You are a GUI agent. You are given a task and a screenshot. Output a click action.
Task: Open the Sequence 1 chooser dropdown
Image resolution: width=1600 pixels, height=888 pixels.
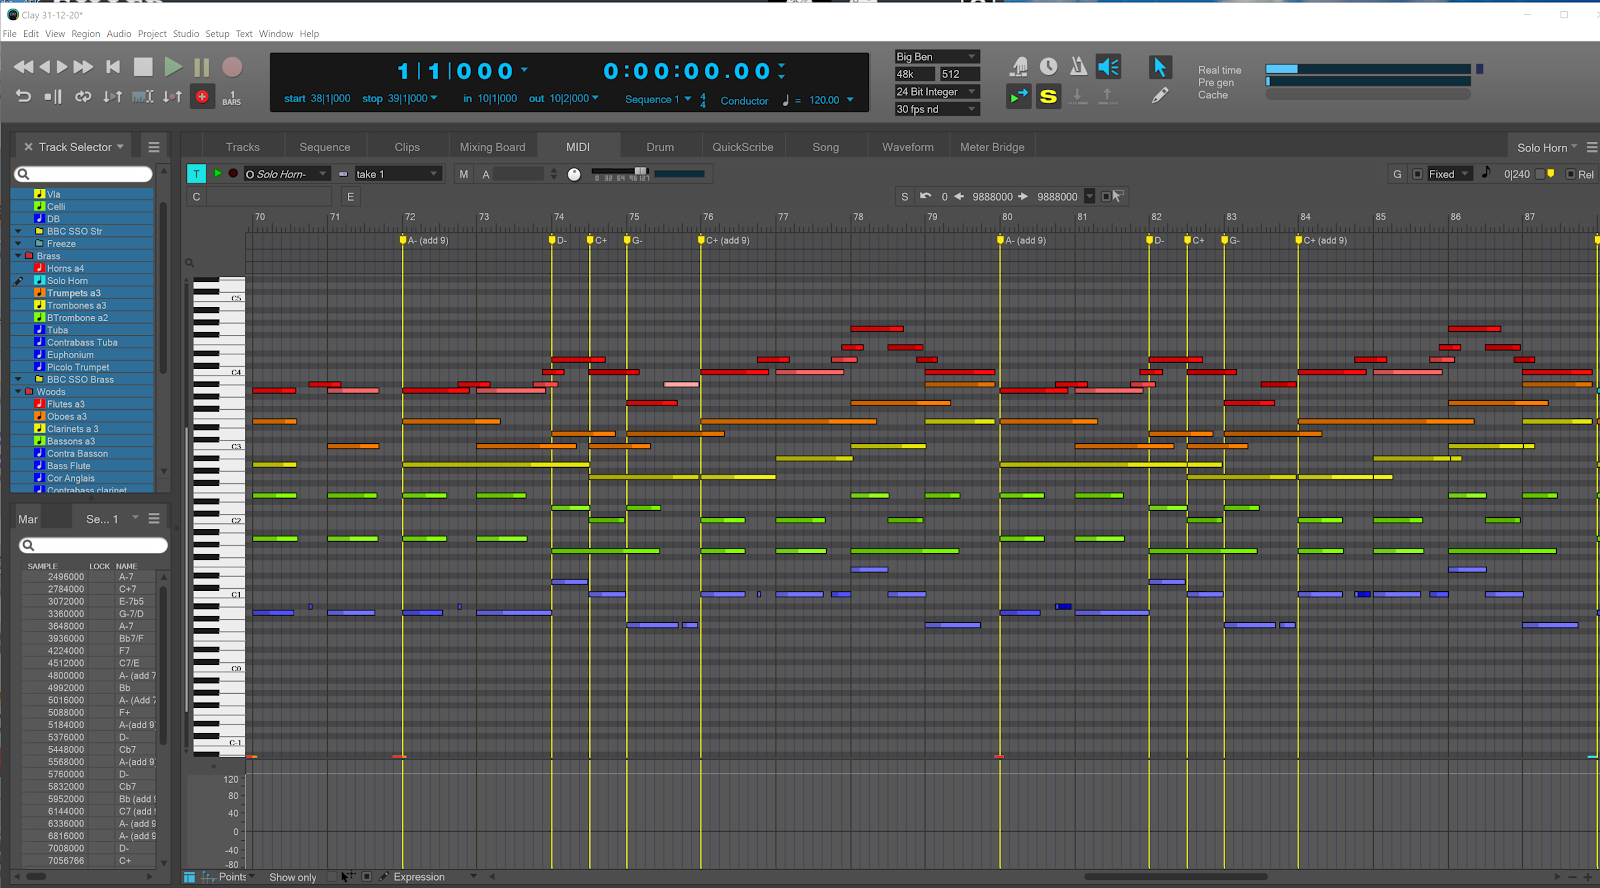tap(658, 99)
